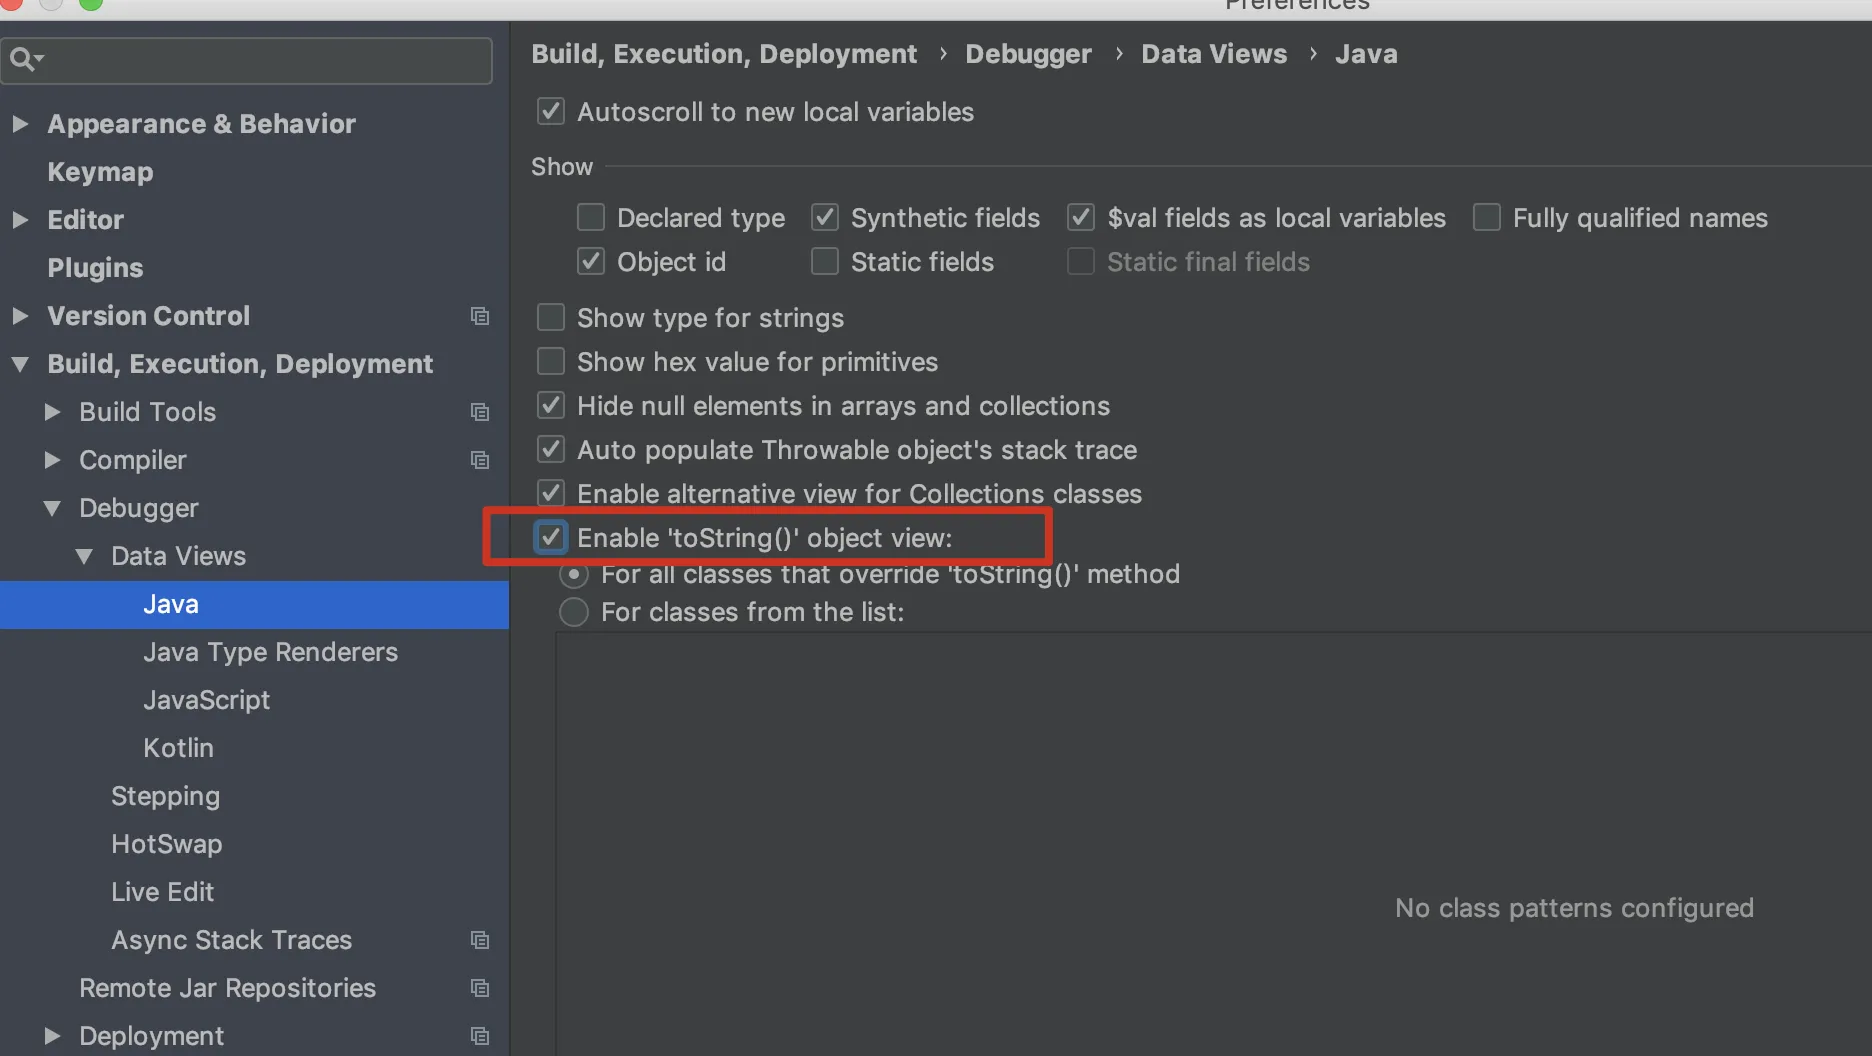This screenshot has height=1056, width=1872.
Task: Click the search magnifier icon in the settings search
Action: [x=25, y=60]
